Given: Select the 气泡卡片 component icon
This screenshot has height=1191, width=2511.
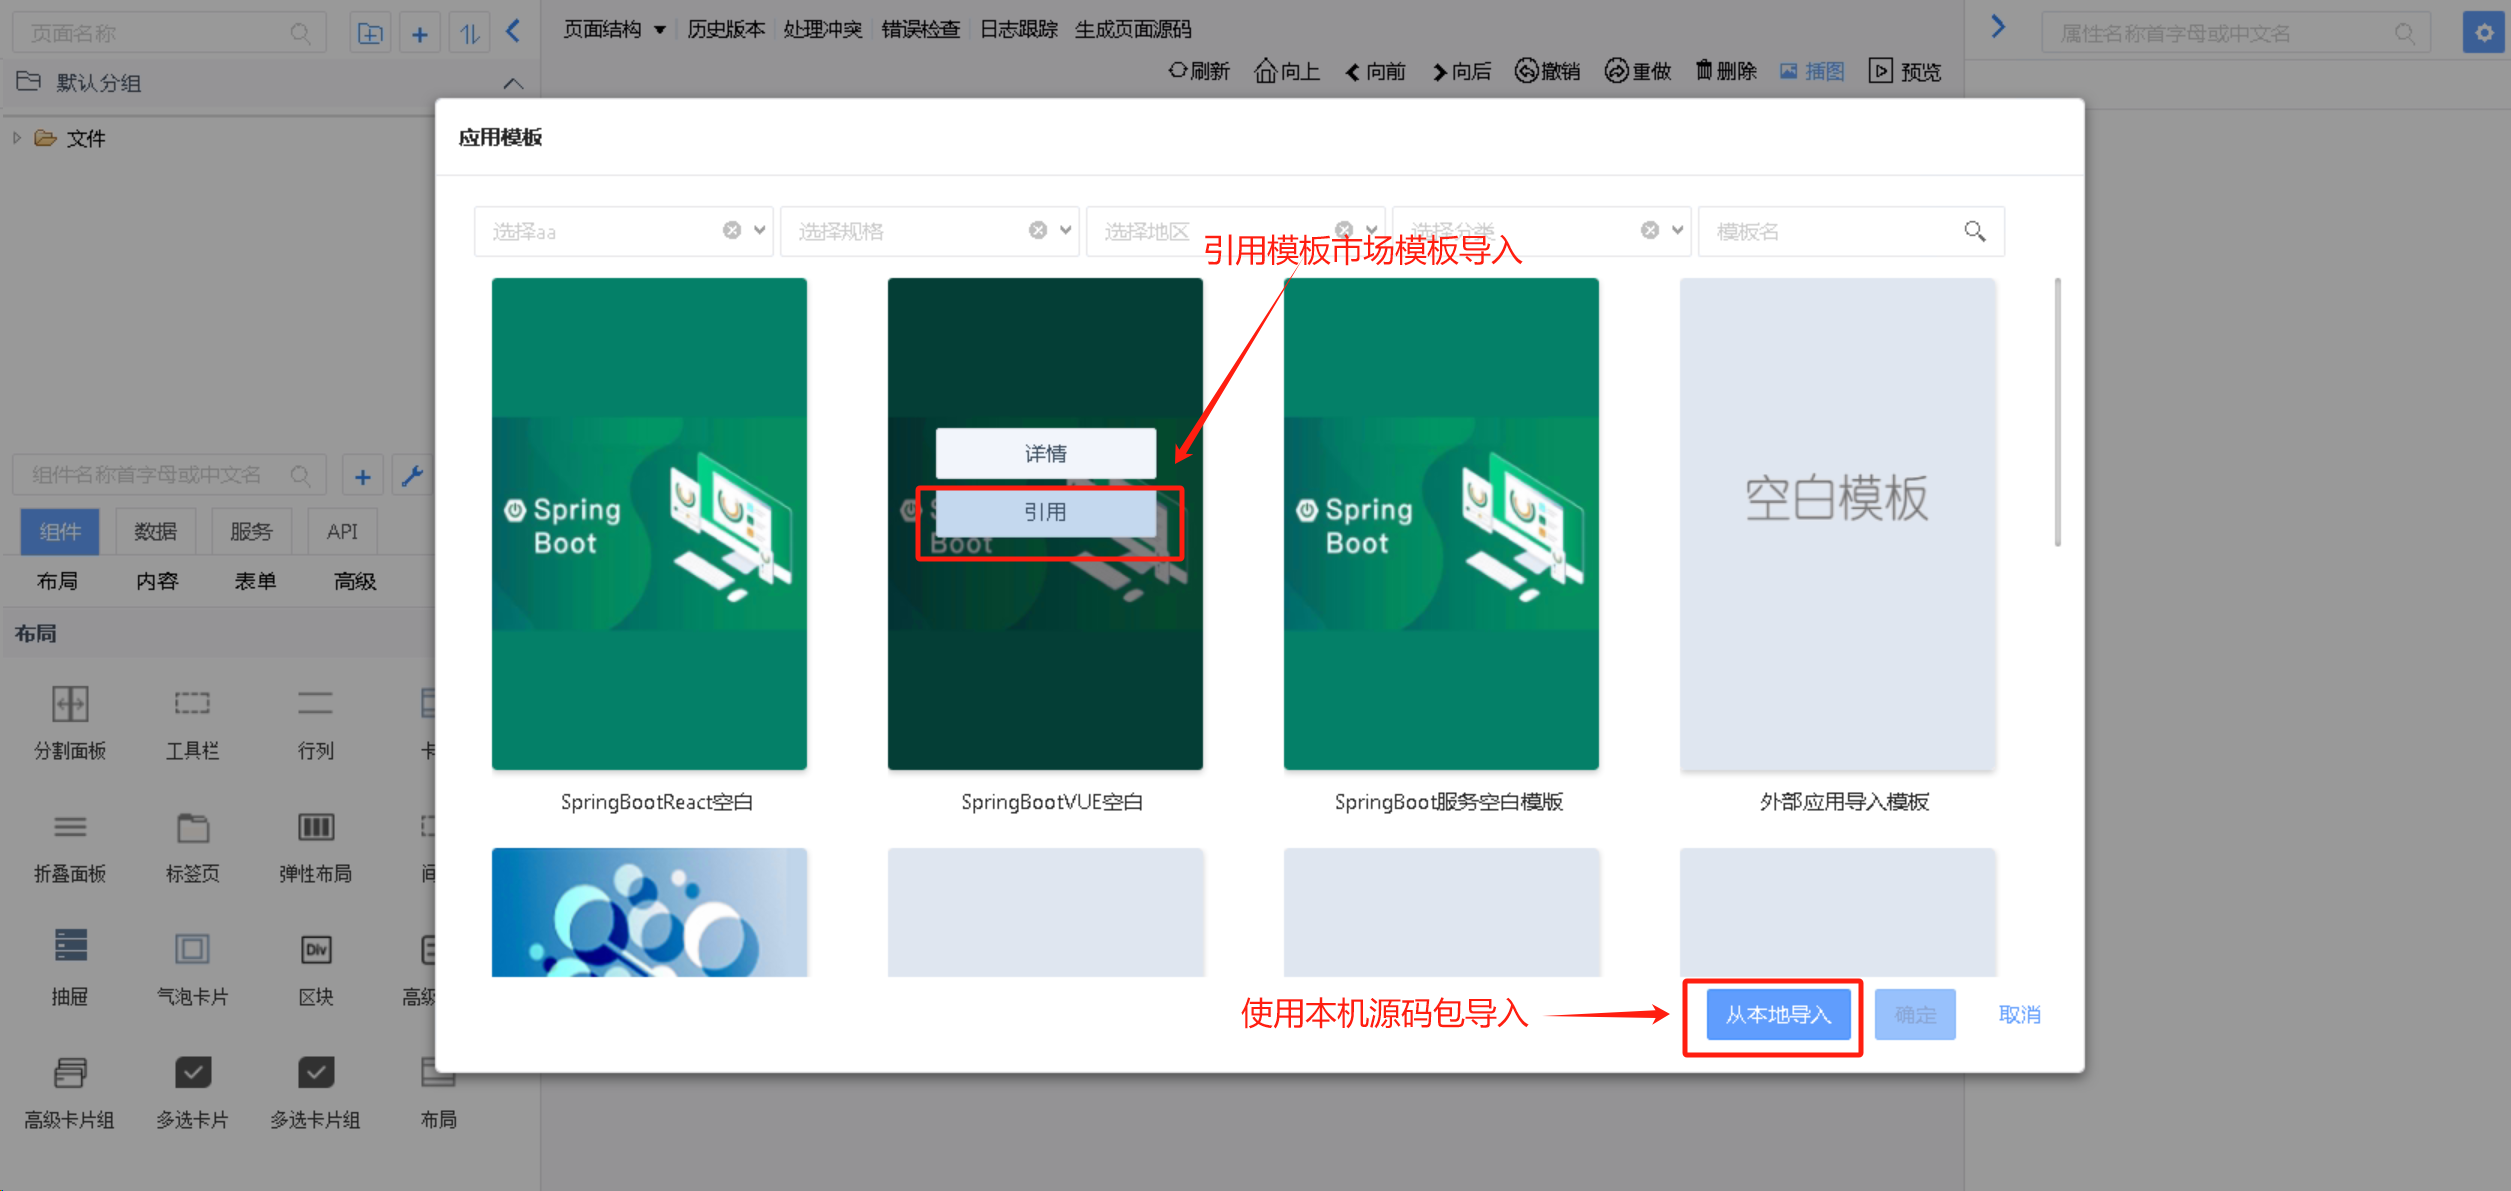Looking at the screenshot, I should [192, 948].
